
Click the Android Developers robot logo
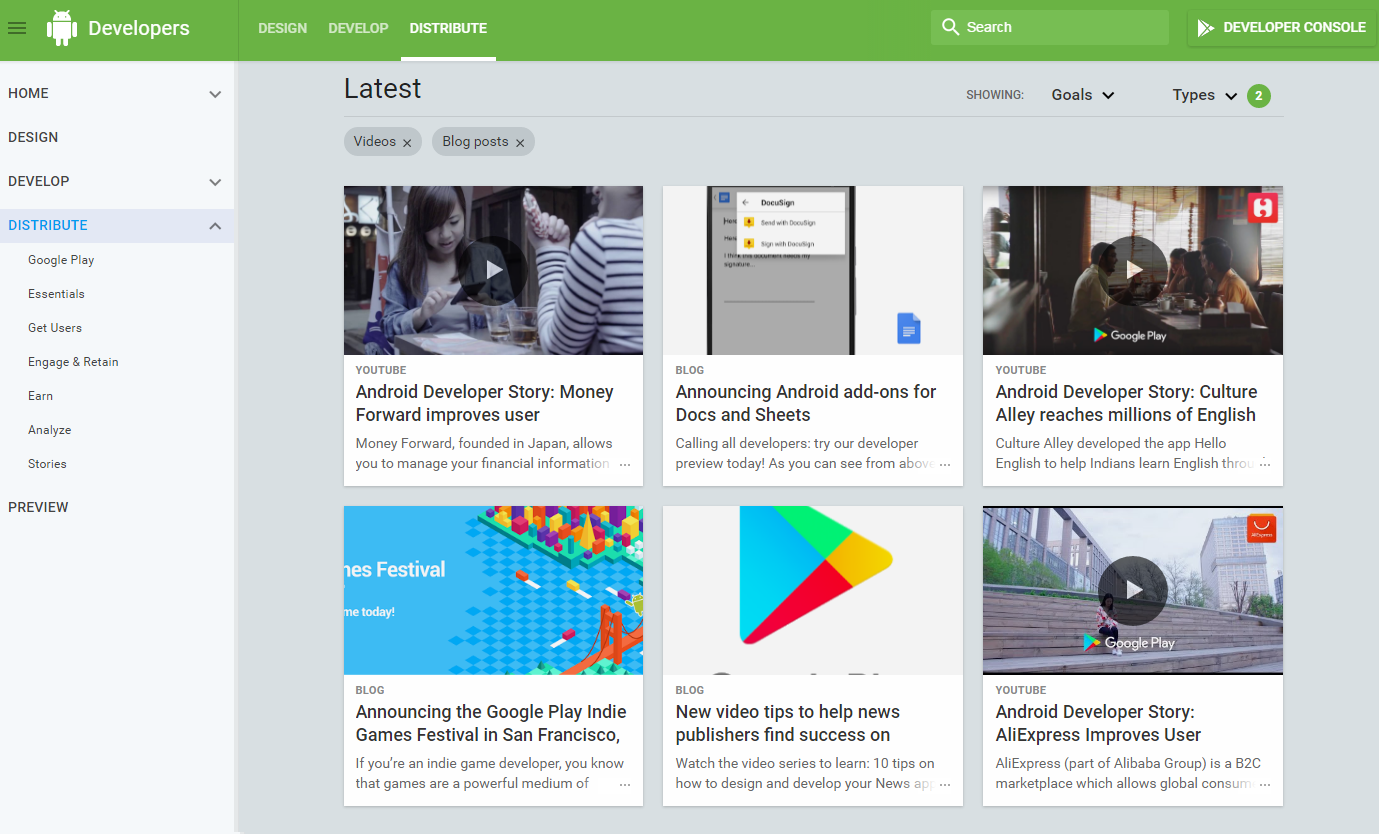click(x=61, y=27)
